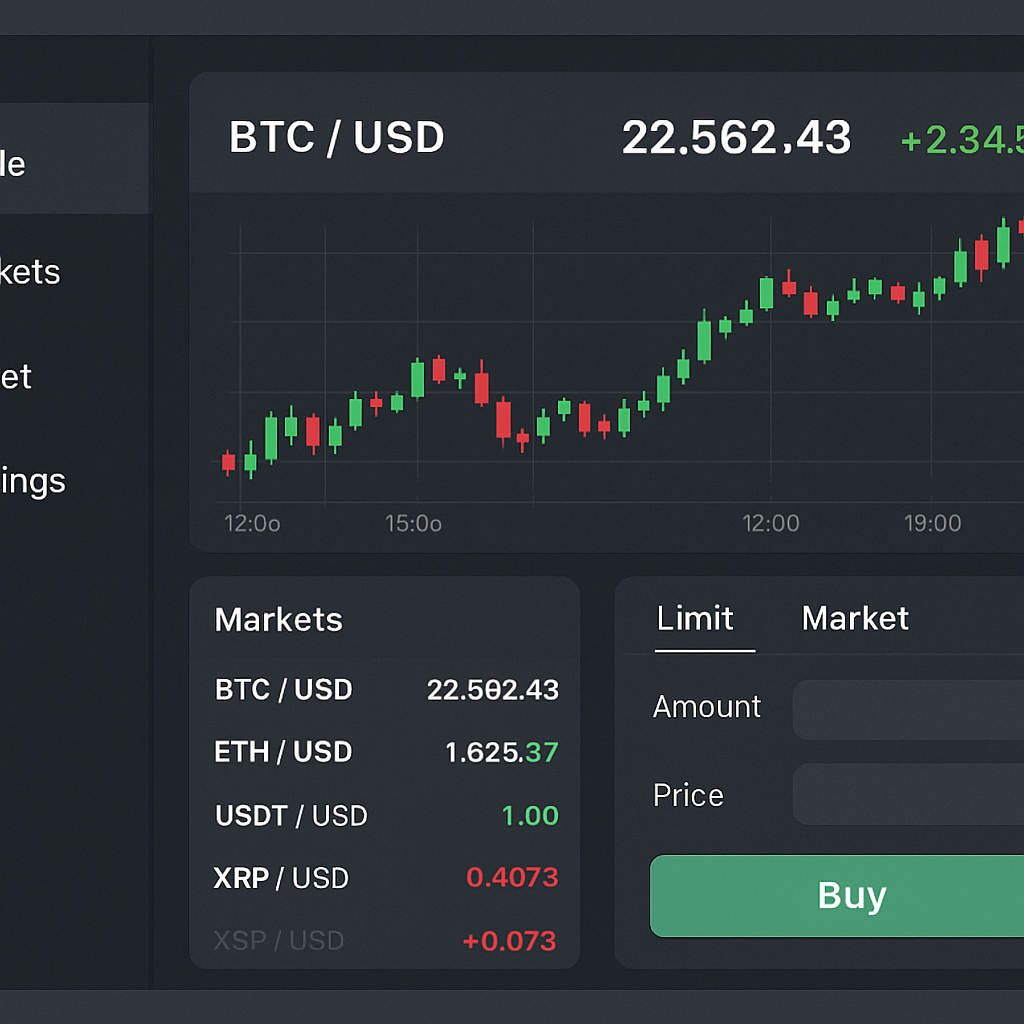Click the 15:00 time label on the chart
The width and height of the screenshot is (1024, 1024).
click(x=413, y=523)
